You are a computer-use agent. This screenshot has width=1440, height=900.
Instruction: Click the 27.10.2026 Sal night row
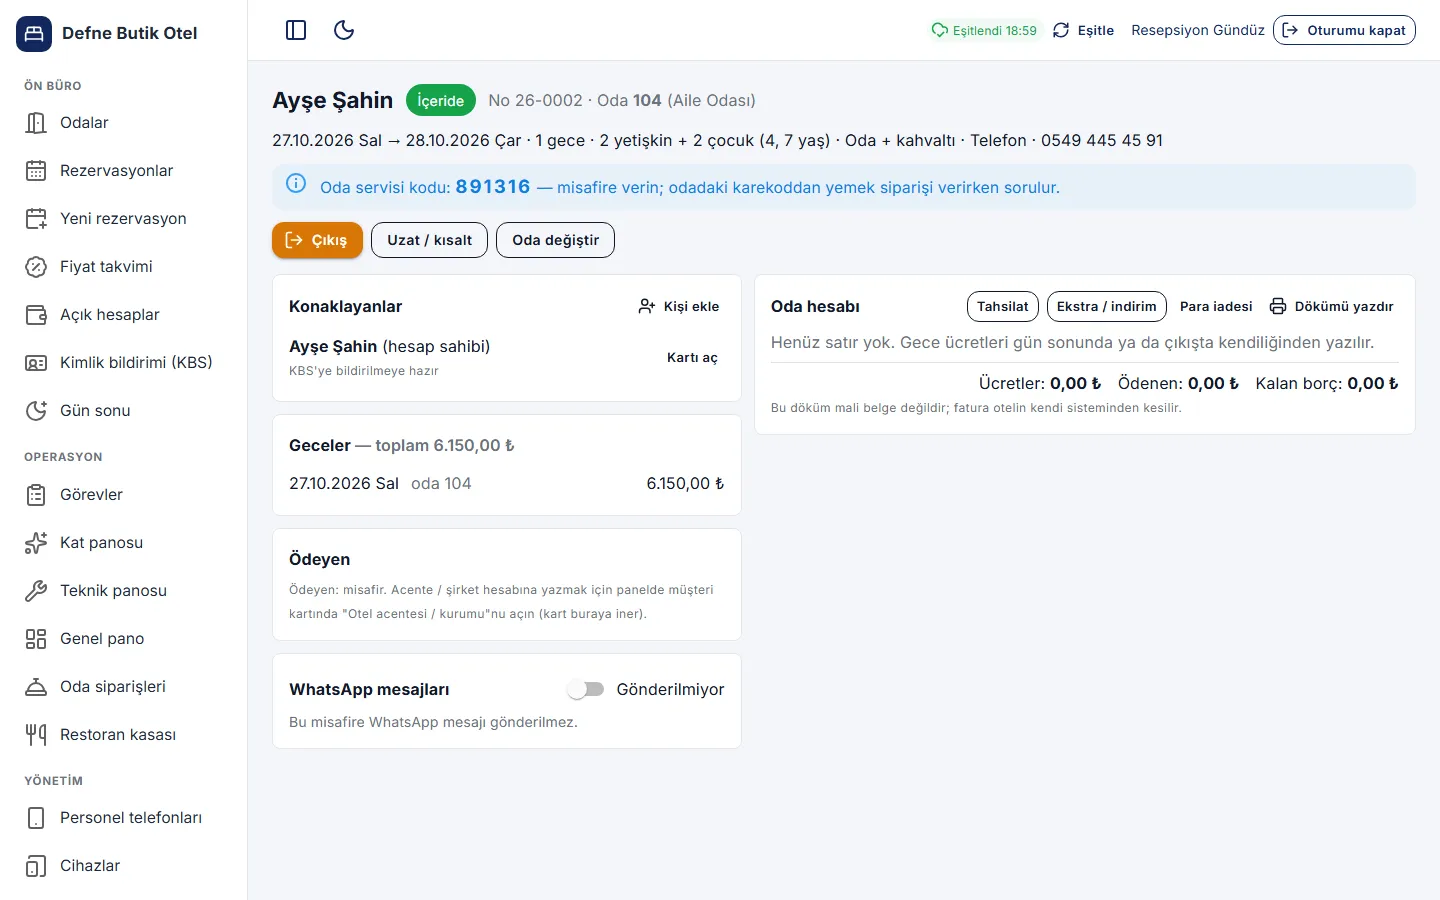(507, 484)
